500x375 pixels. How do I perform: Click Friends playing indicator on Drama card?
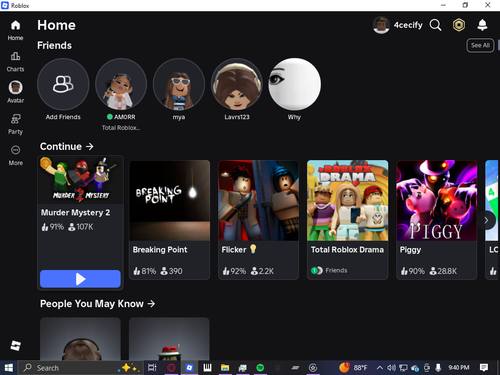(329, 270)
